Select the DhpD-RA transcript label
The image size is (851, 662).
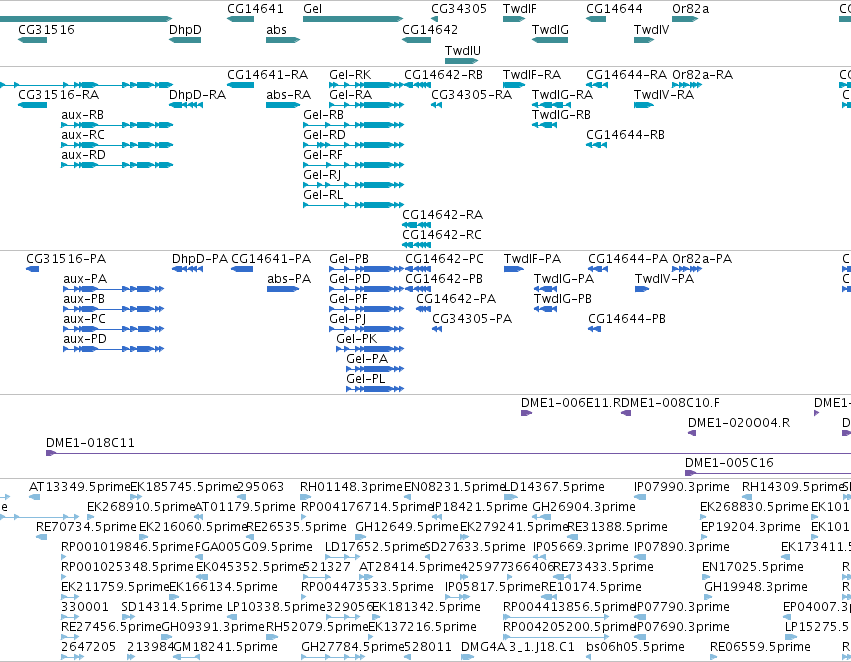(197, 94)
